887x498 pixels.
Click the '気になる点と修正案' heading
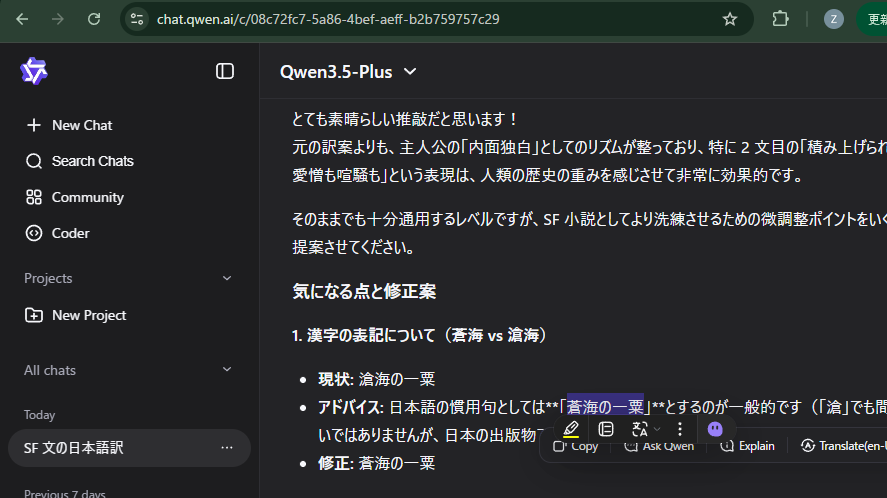coord(364,292)
